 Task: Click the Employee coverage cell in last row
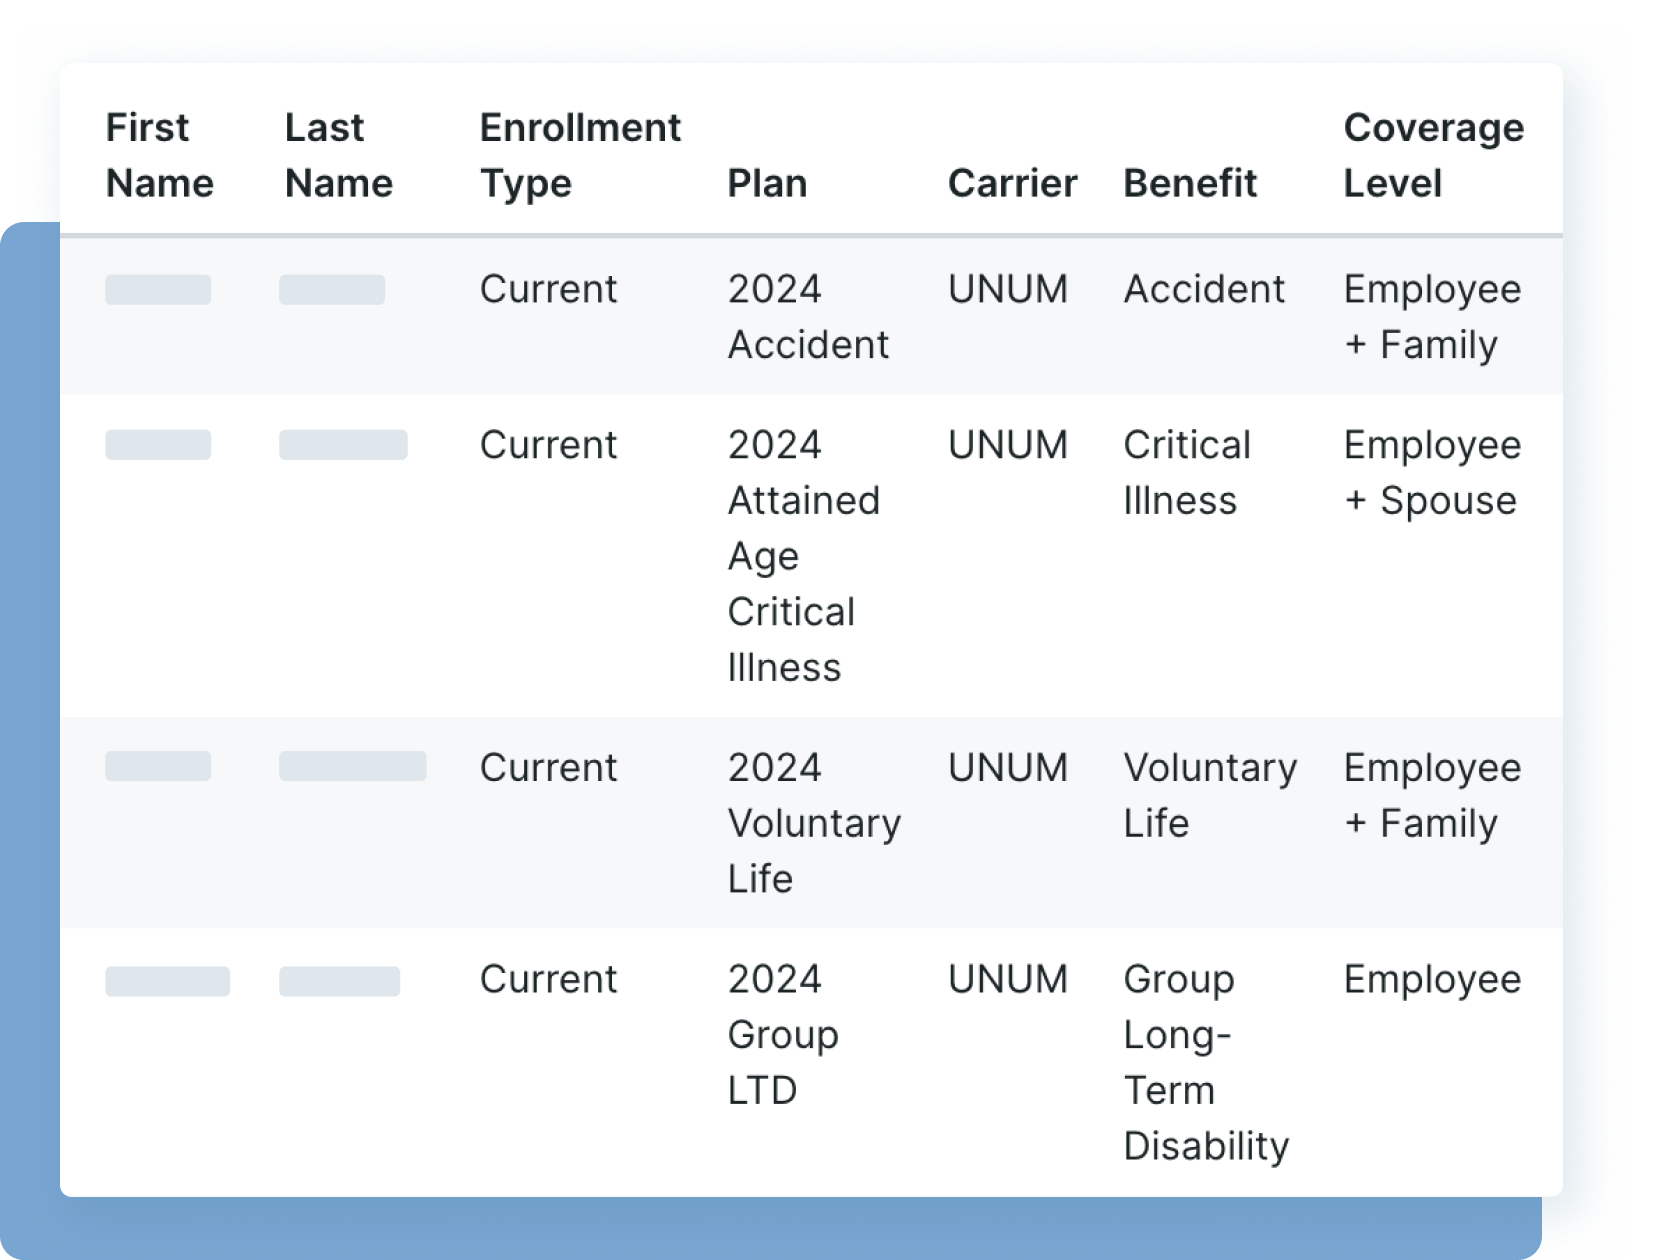click(1432, 980)
